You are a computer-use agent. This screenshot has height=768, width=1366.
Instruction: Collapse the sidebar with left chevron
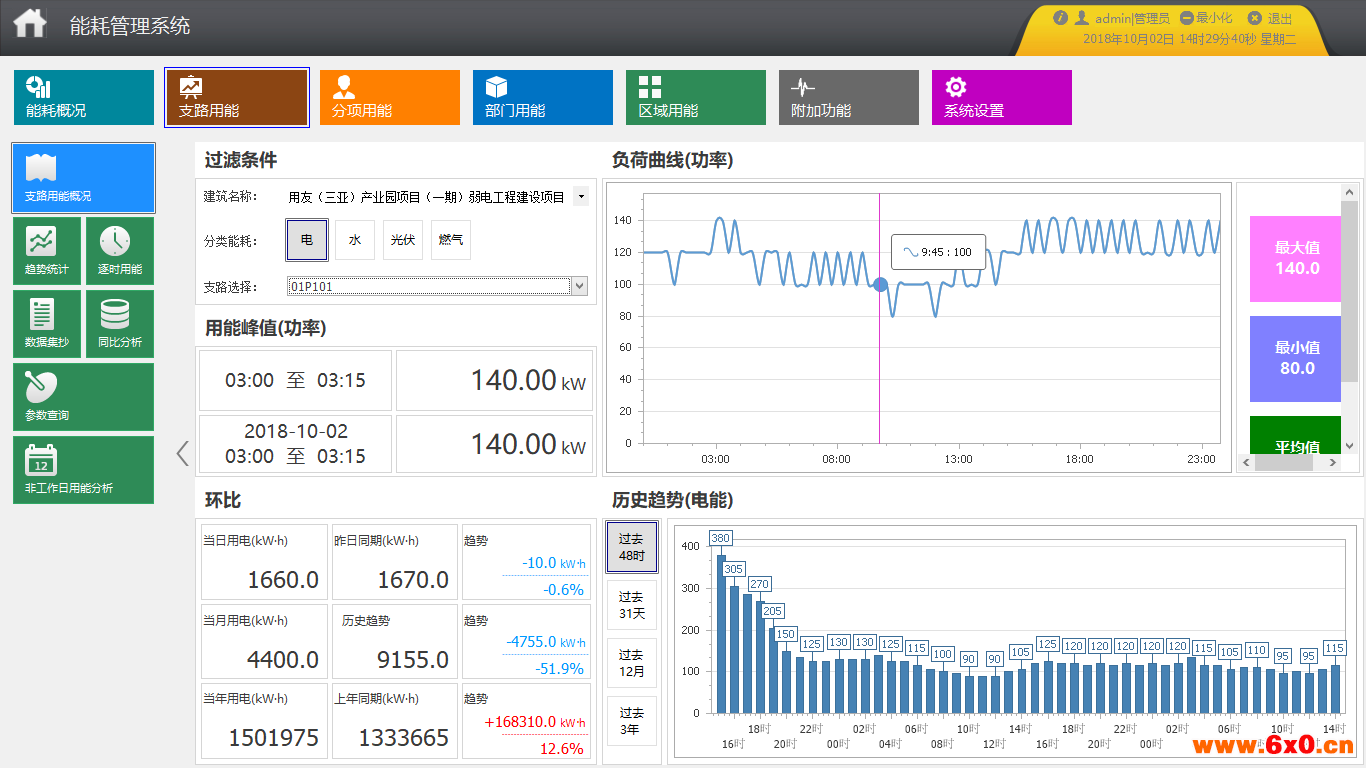182,453
